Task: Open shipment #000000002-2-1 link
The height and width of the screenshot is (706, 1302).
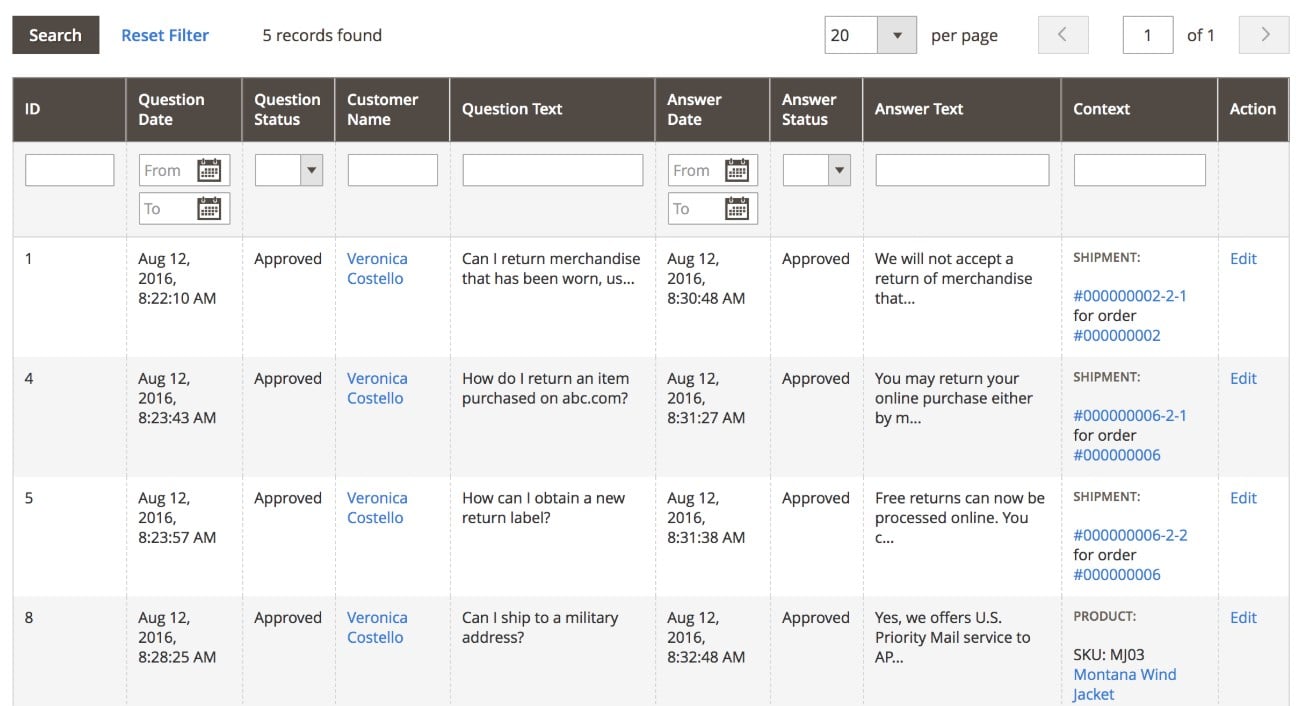Action: point(1130,296)
